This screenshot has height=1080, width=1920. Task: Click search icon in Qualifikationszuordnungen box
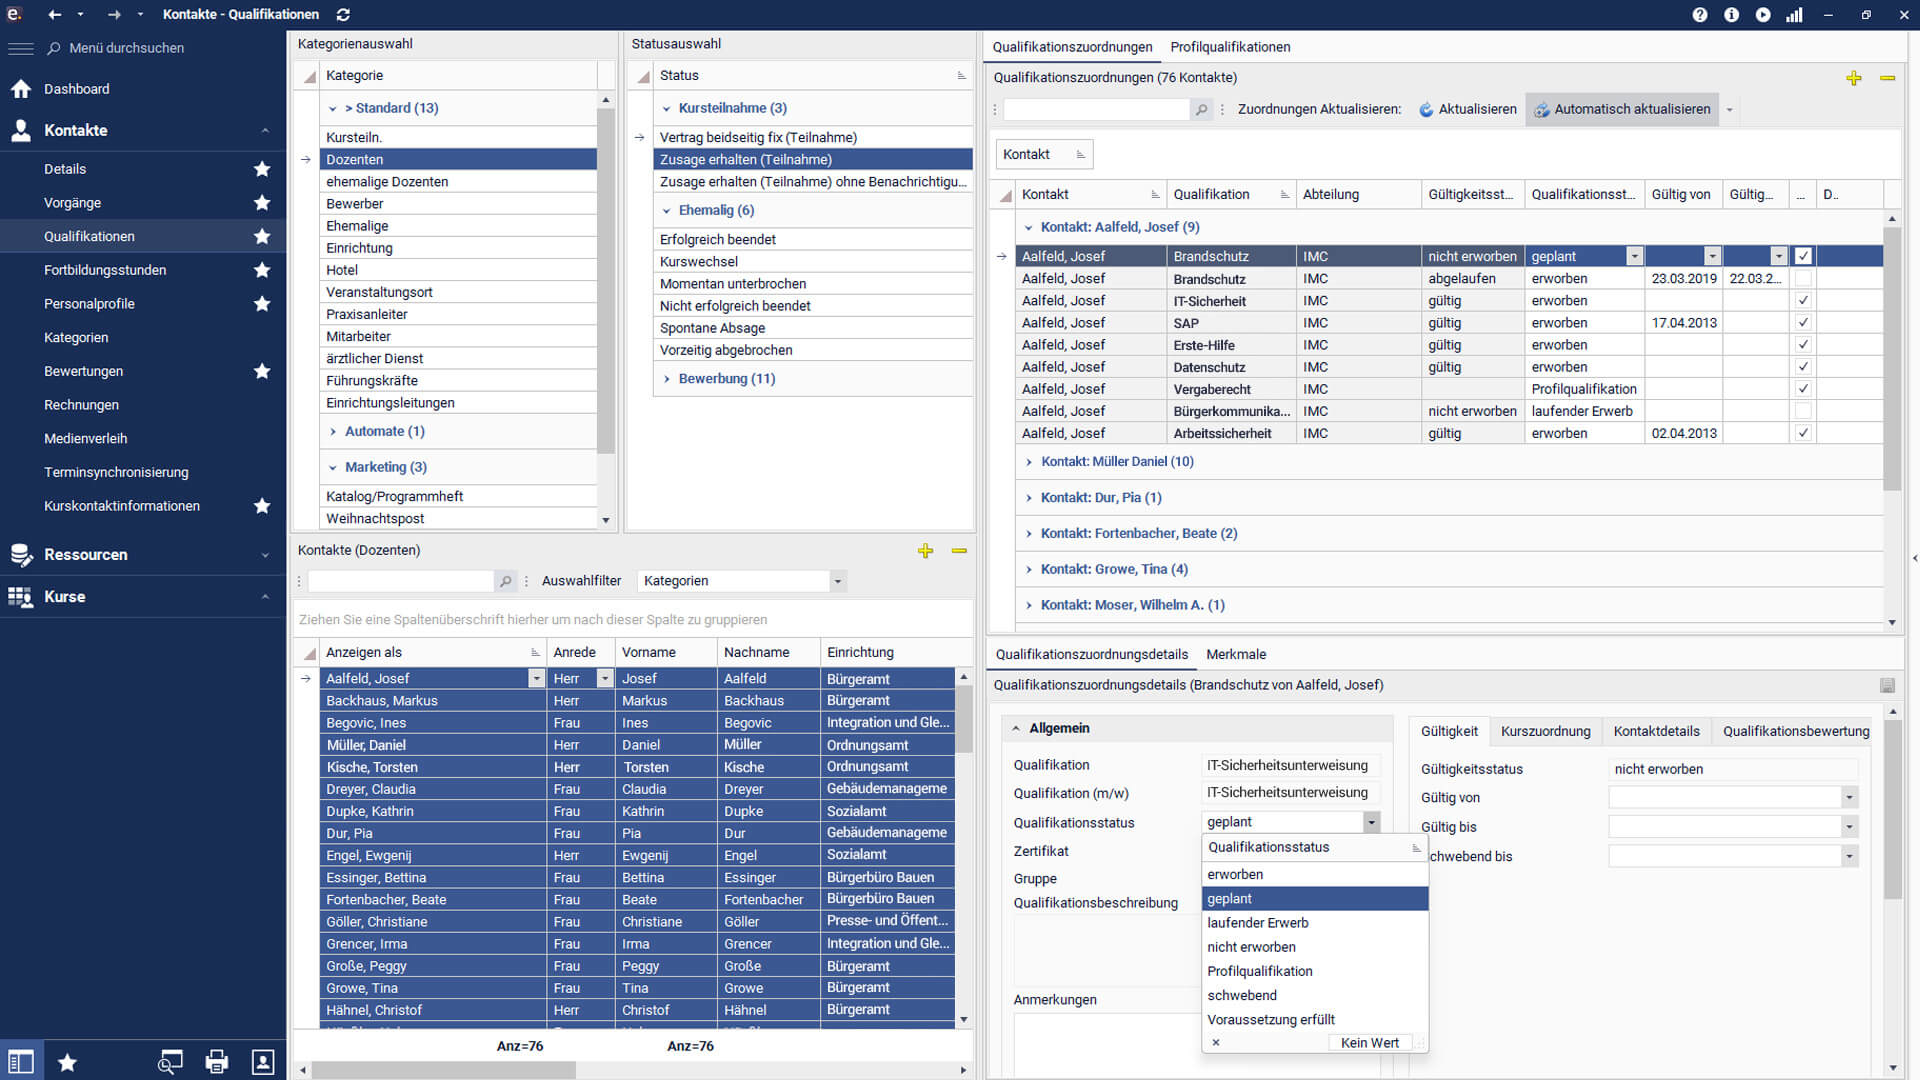[x=1201, y=109]
